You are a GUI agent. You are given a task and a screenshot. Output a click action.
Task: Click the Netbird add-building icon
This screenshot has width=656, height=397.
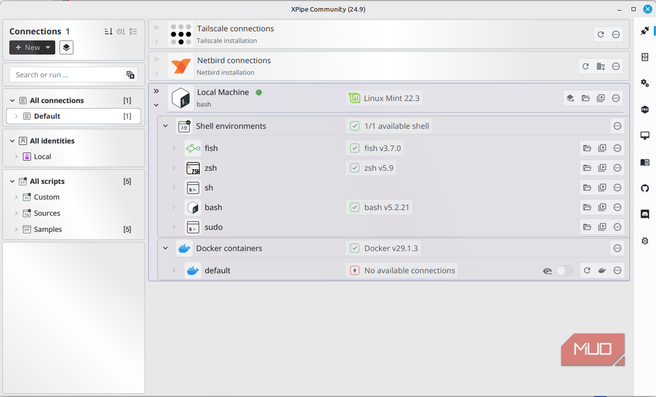(x=600, y=66)
